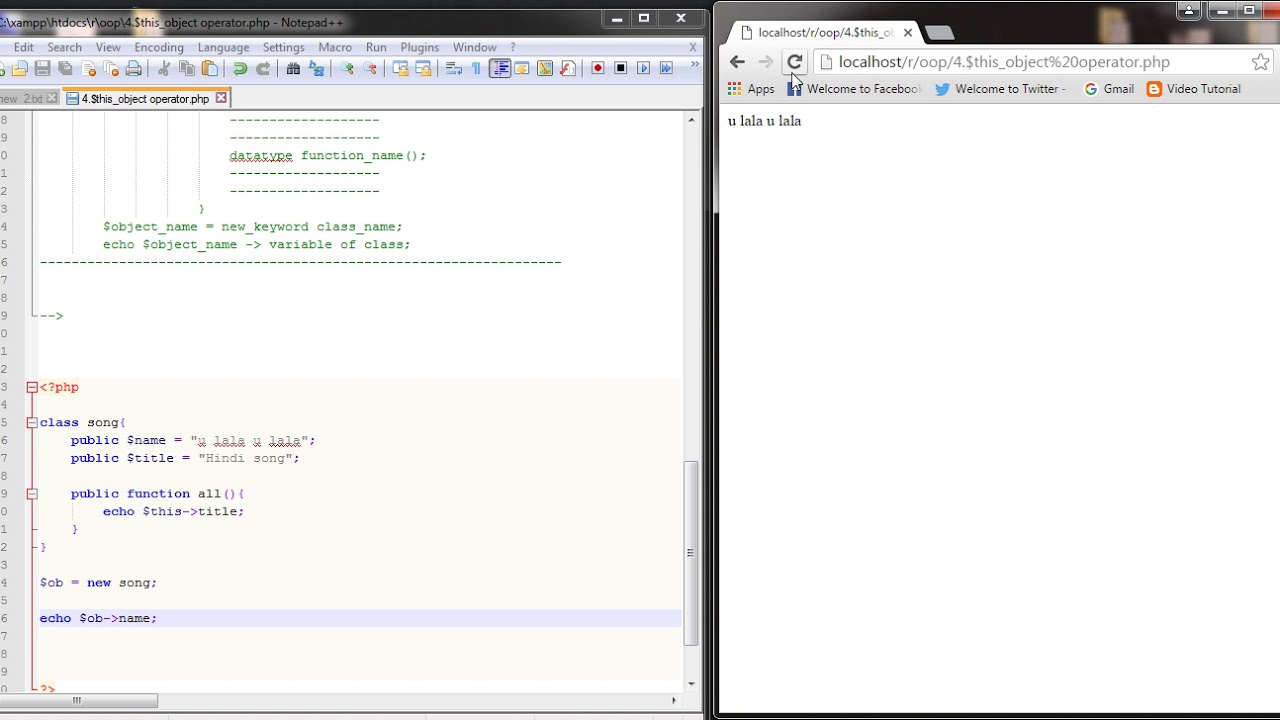Open the Language menu
Image resolution: width=1280 pixels, height=720 pixels.
[223, 47]
